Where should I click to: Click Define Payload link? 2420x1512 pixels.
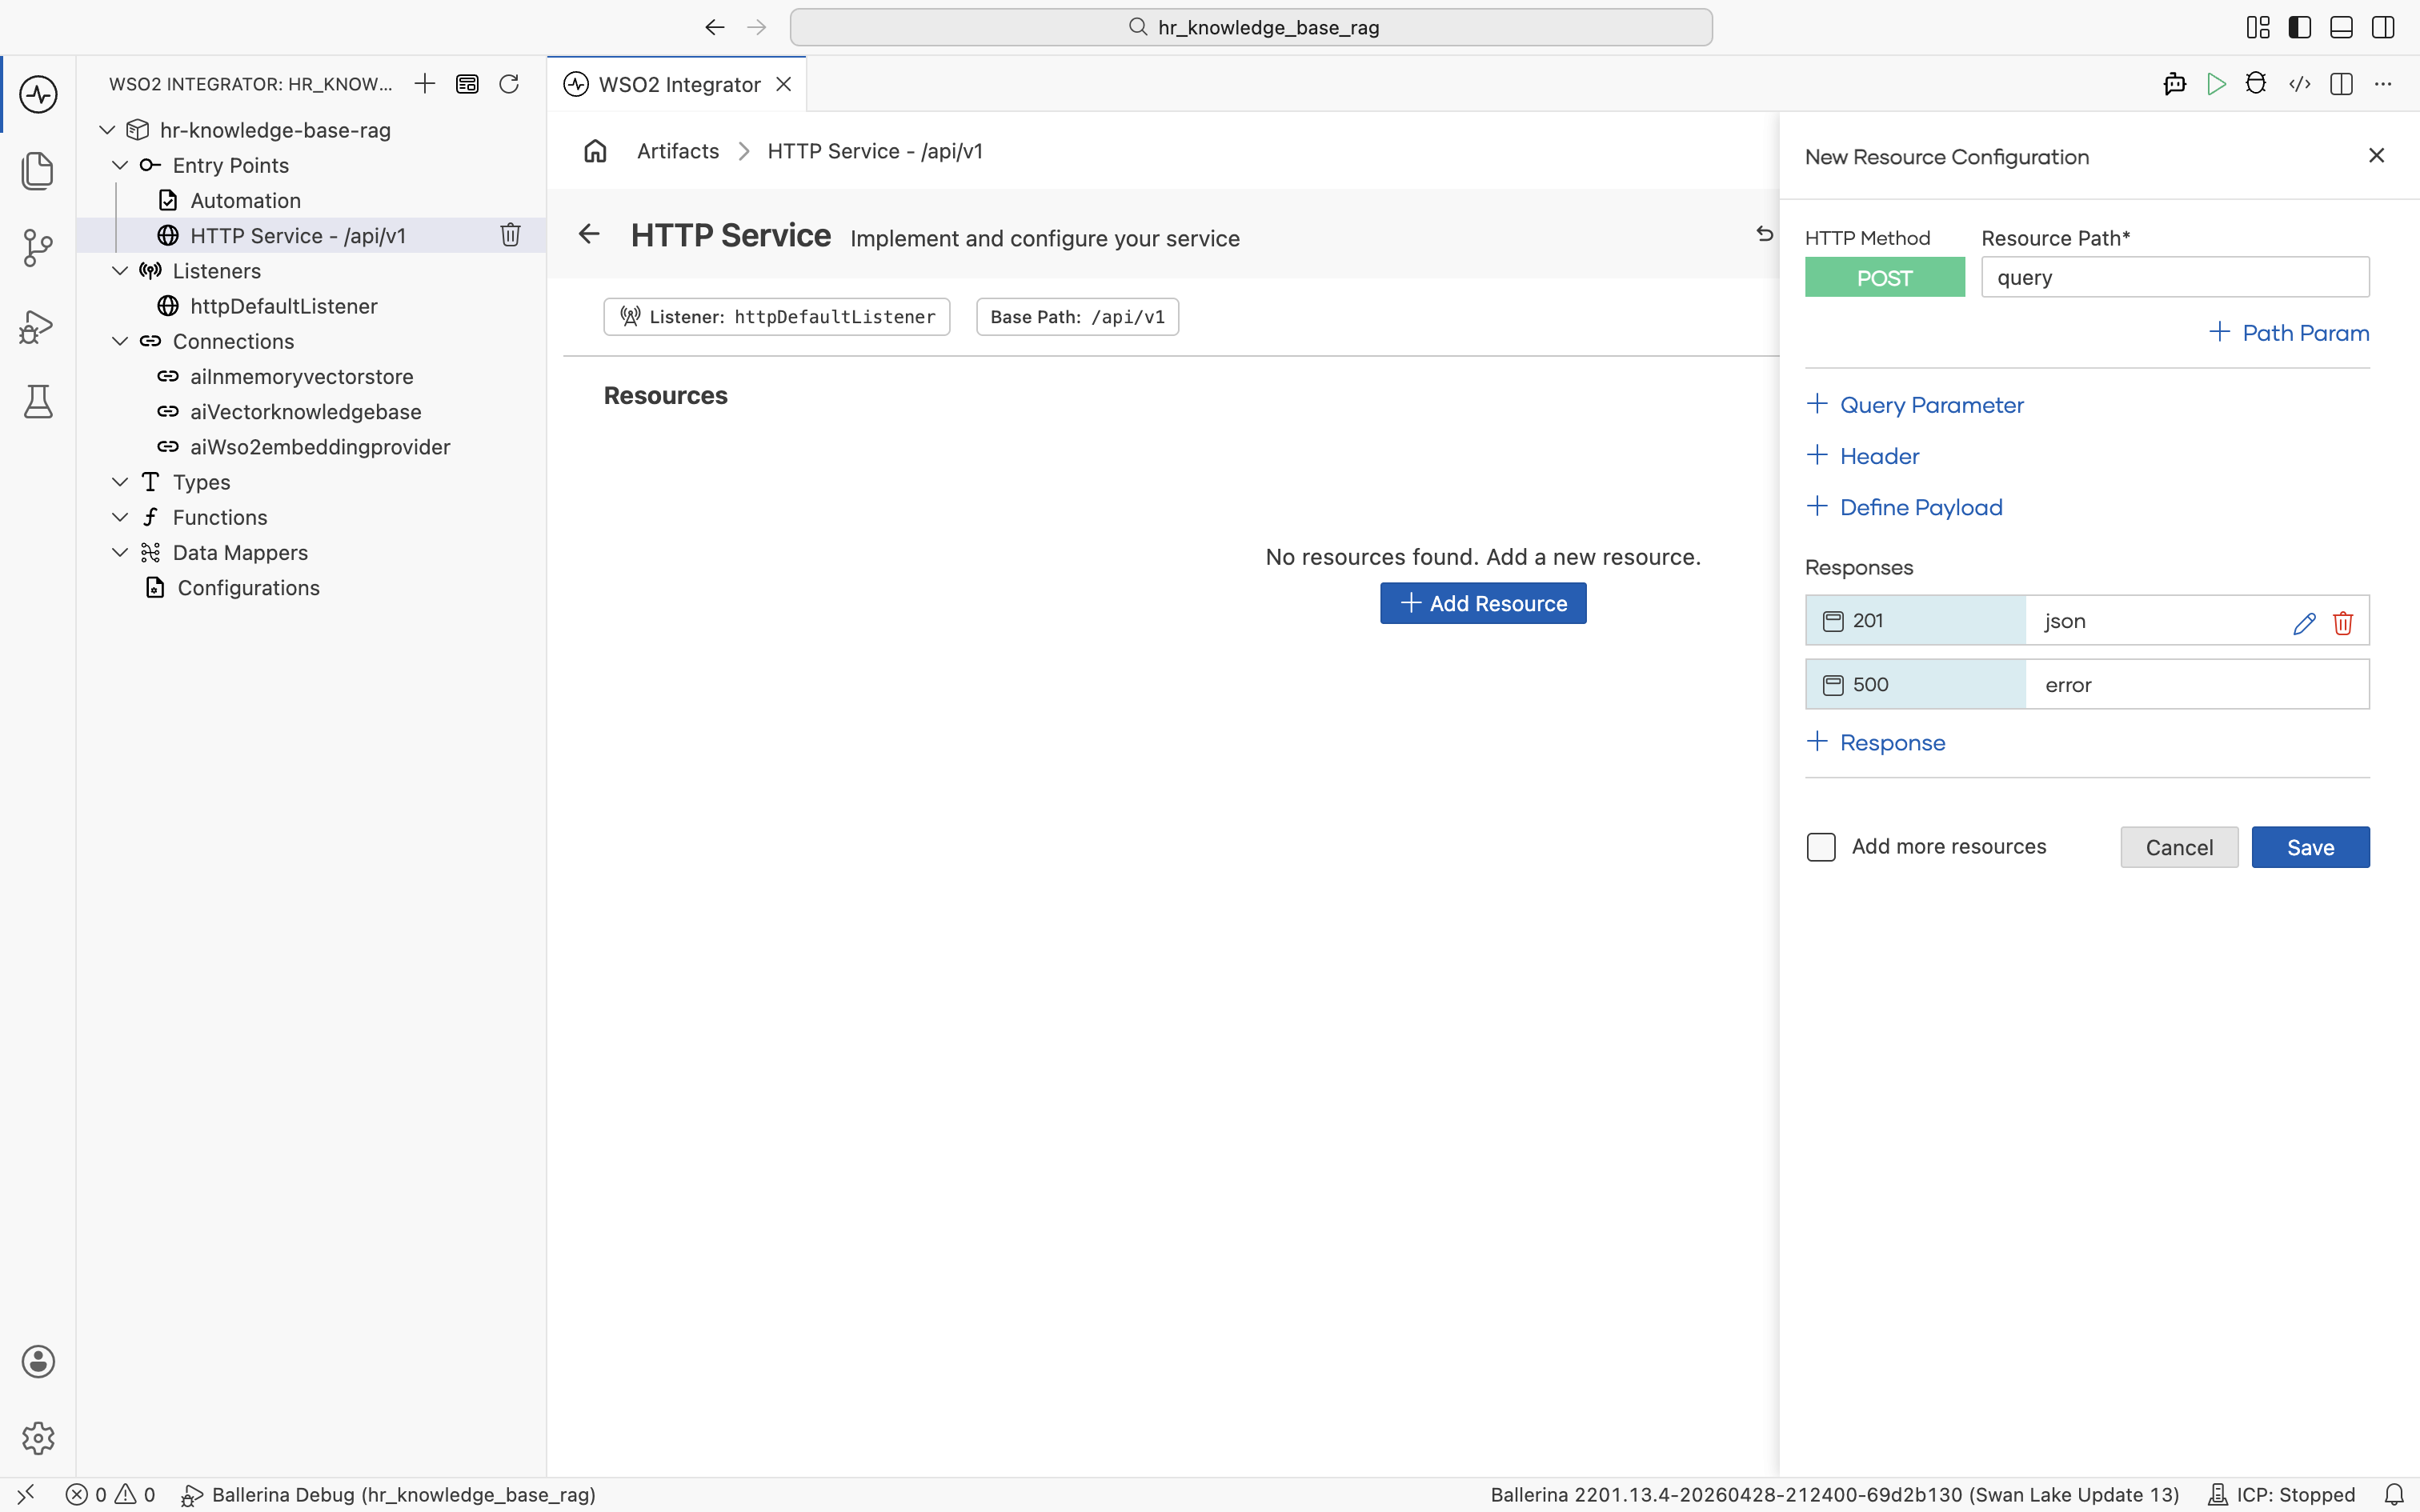1904,507
